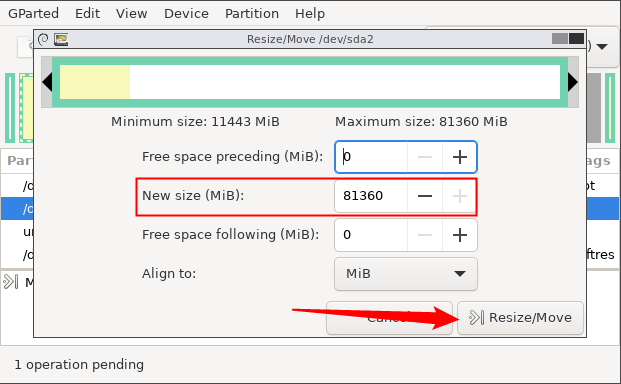Screen dimensions: 621x384
Task: Open the Partition menu
Action: (252, 13)
